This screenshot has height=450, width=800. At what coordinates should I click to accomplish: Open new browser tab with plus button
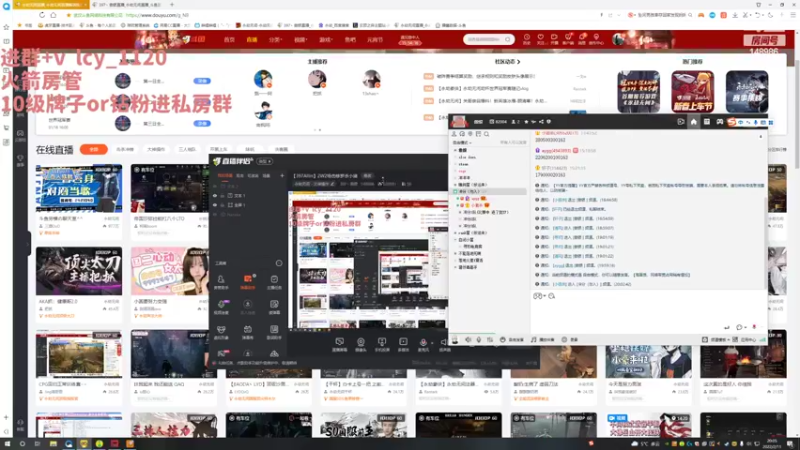pos(172,5)
